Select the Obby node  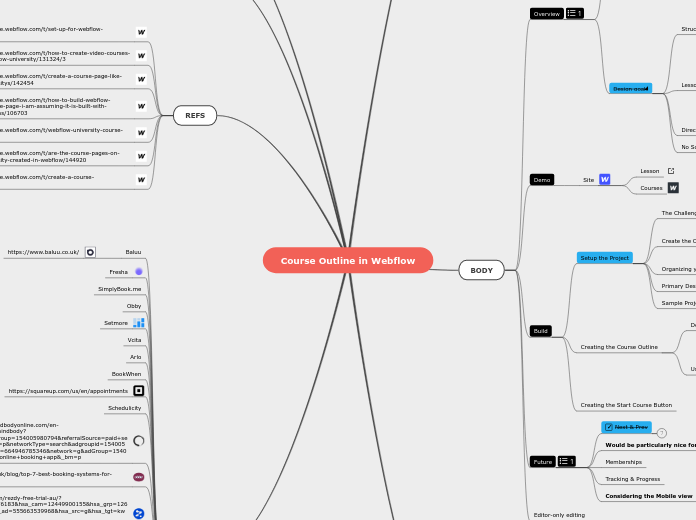pos(134,306)
